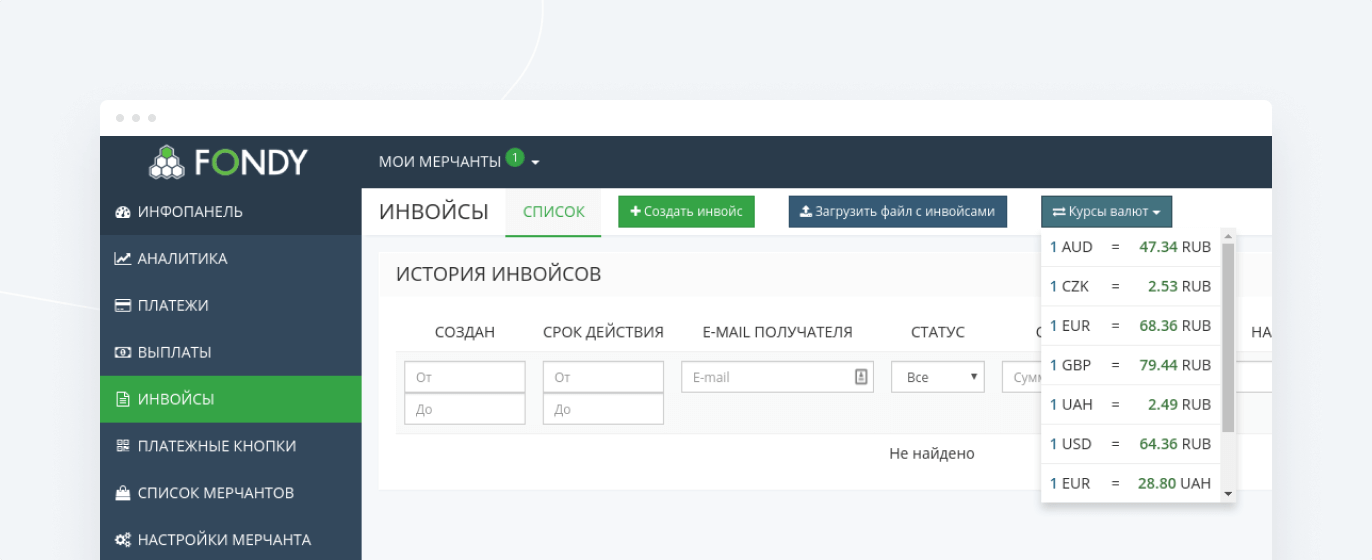Click the FONDY hexagon logo icon
Screen dimensions: 1372x560
tap(167, 162)
